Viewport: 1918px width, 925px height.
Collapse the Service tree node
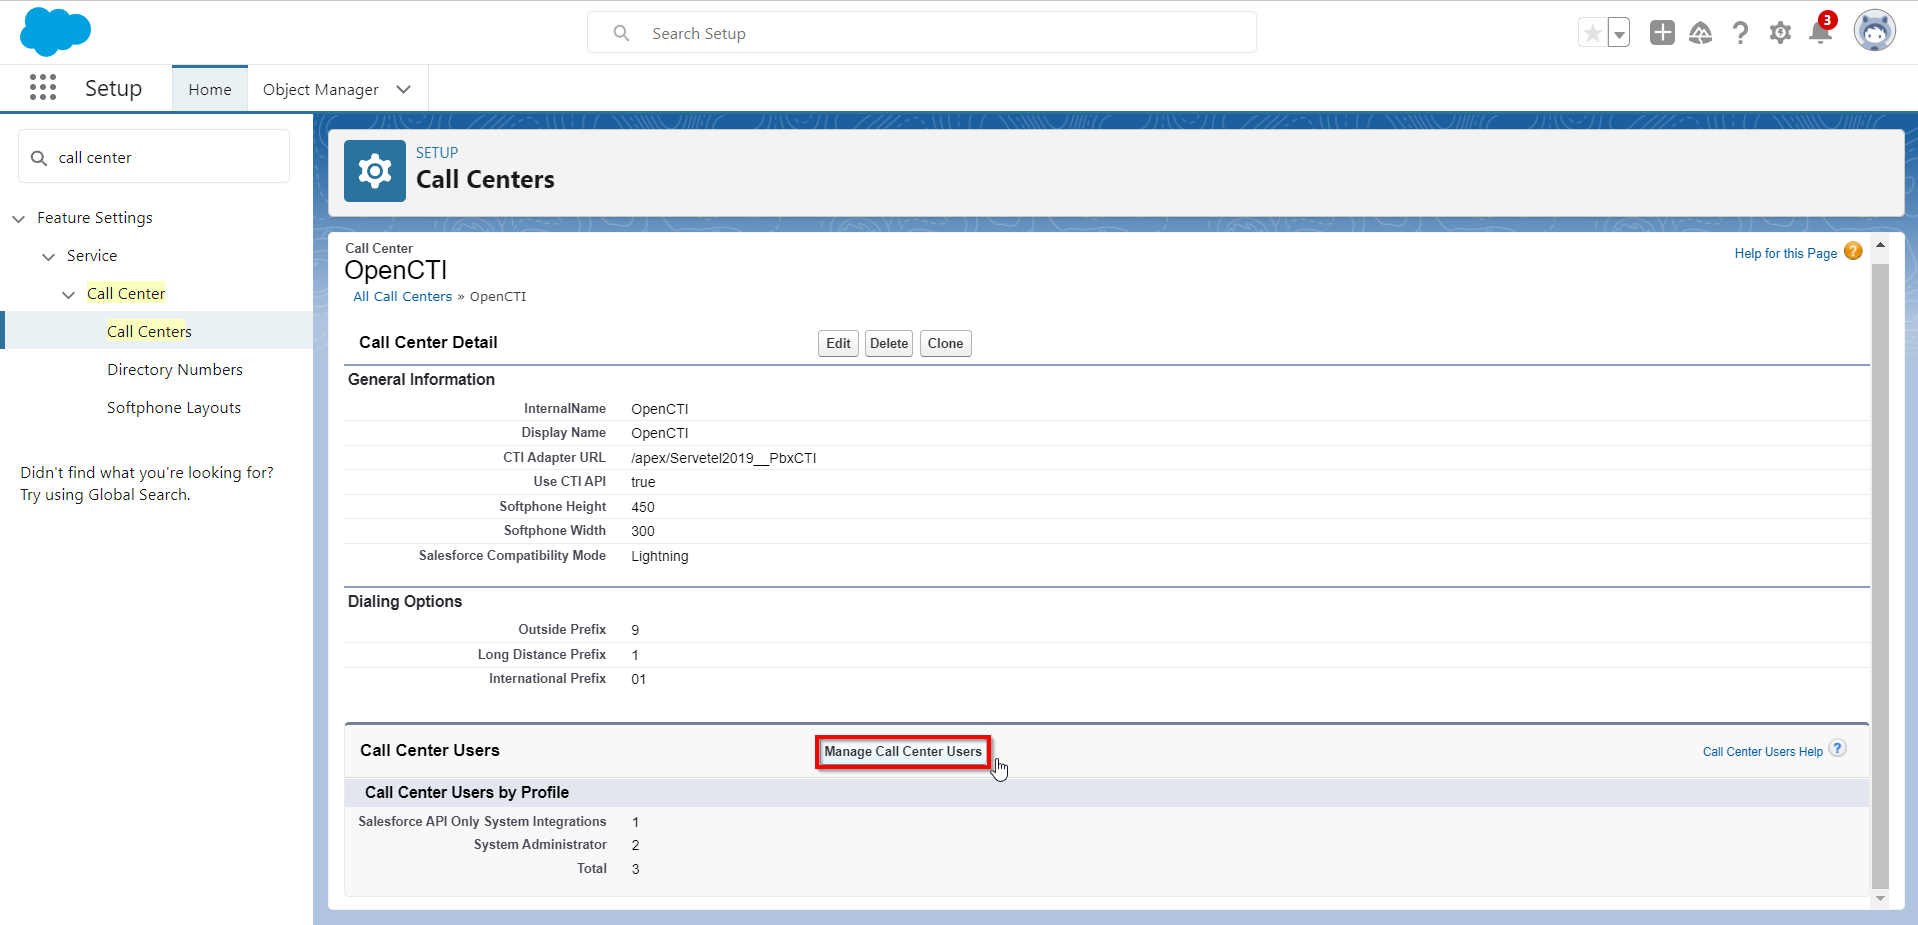[48, 256]
